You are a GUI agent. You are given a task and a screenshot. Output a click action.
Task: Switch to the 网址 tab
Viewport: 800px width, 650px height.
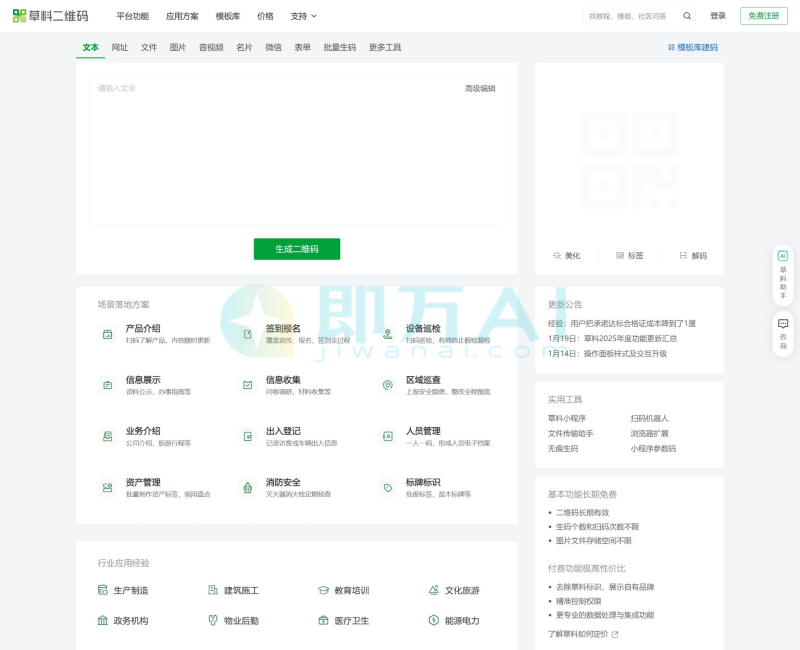click(x=120, y=47)
